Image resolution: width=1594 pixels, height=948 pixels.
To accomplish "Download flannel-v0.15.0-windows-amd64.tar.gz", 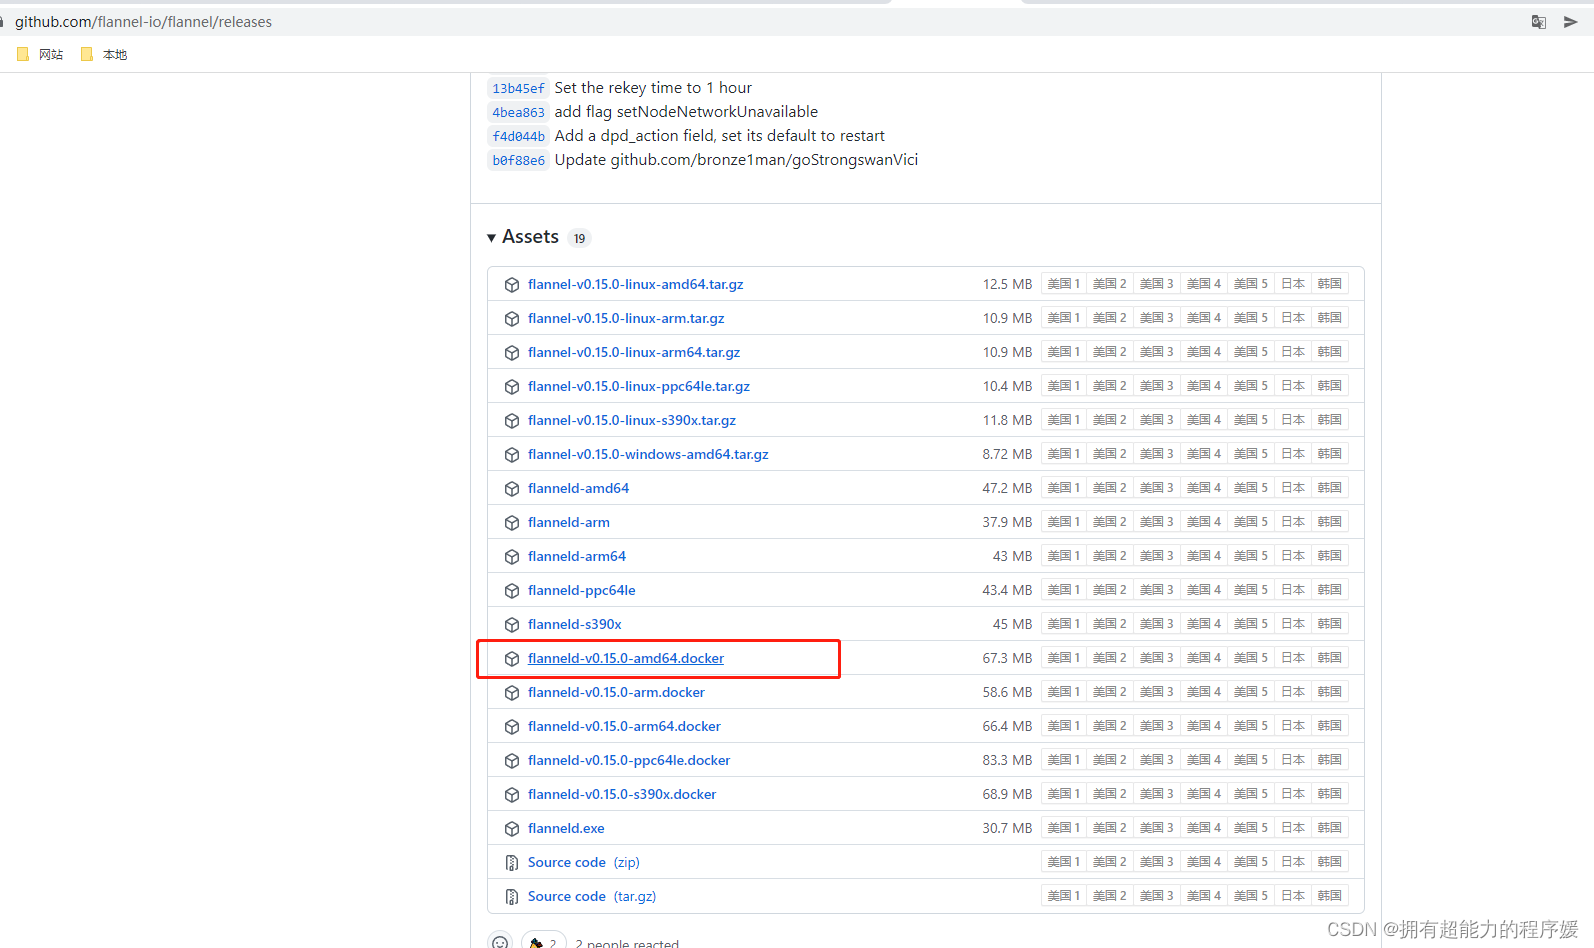I will click(648, 454).
